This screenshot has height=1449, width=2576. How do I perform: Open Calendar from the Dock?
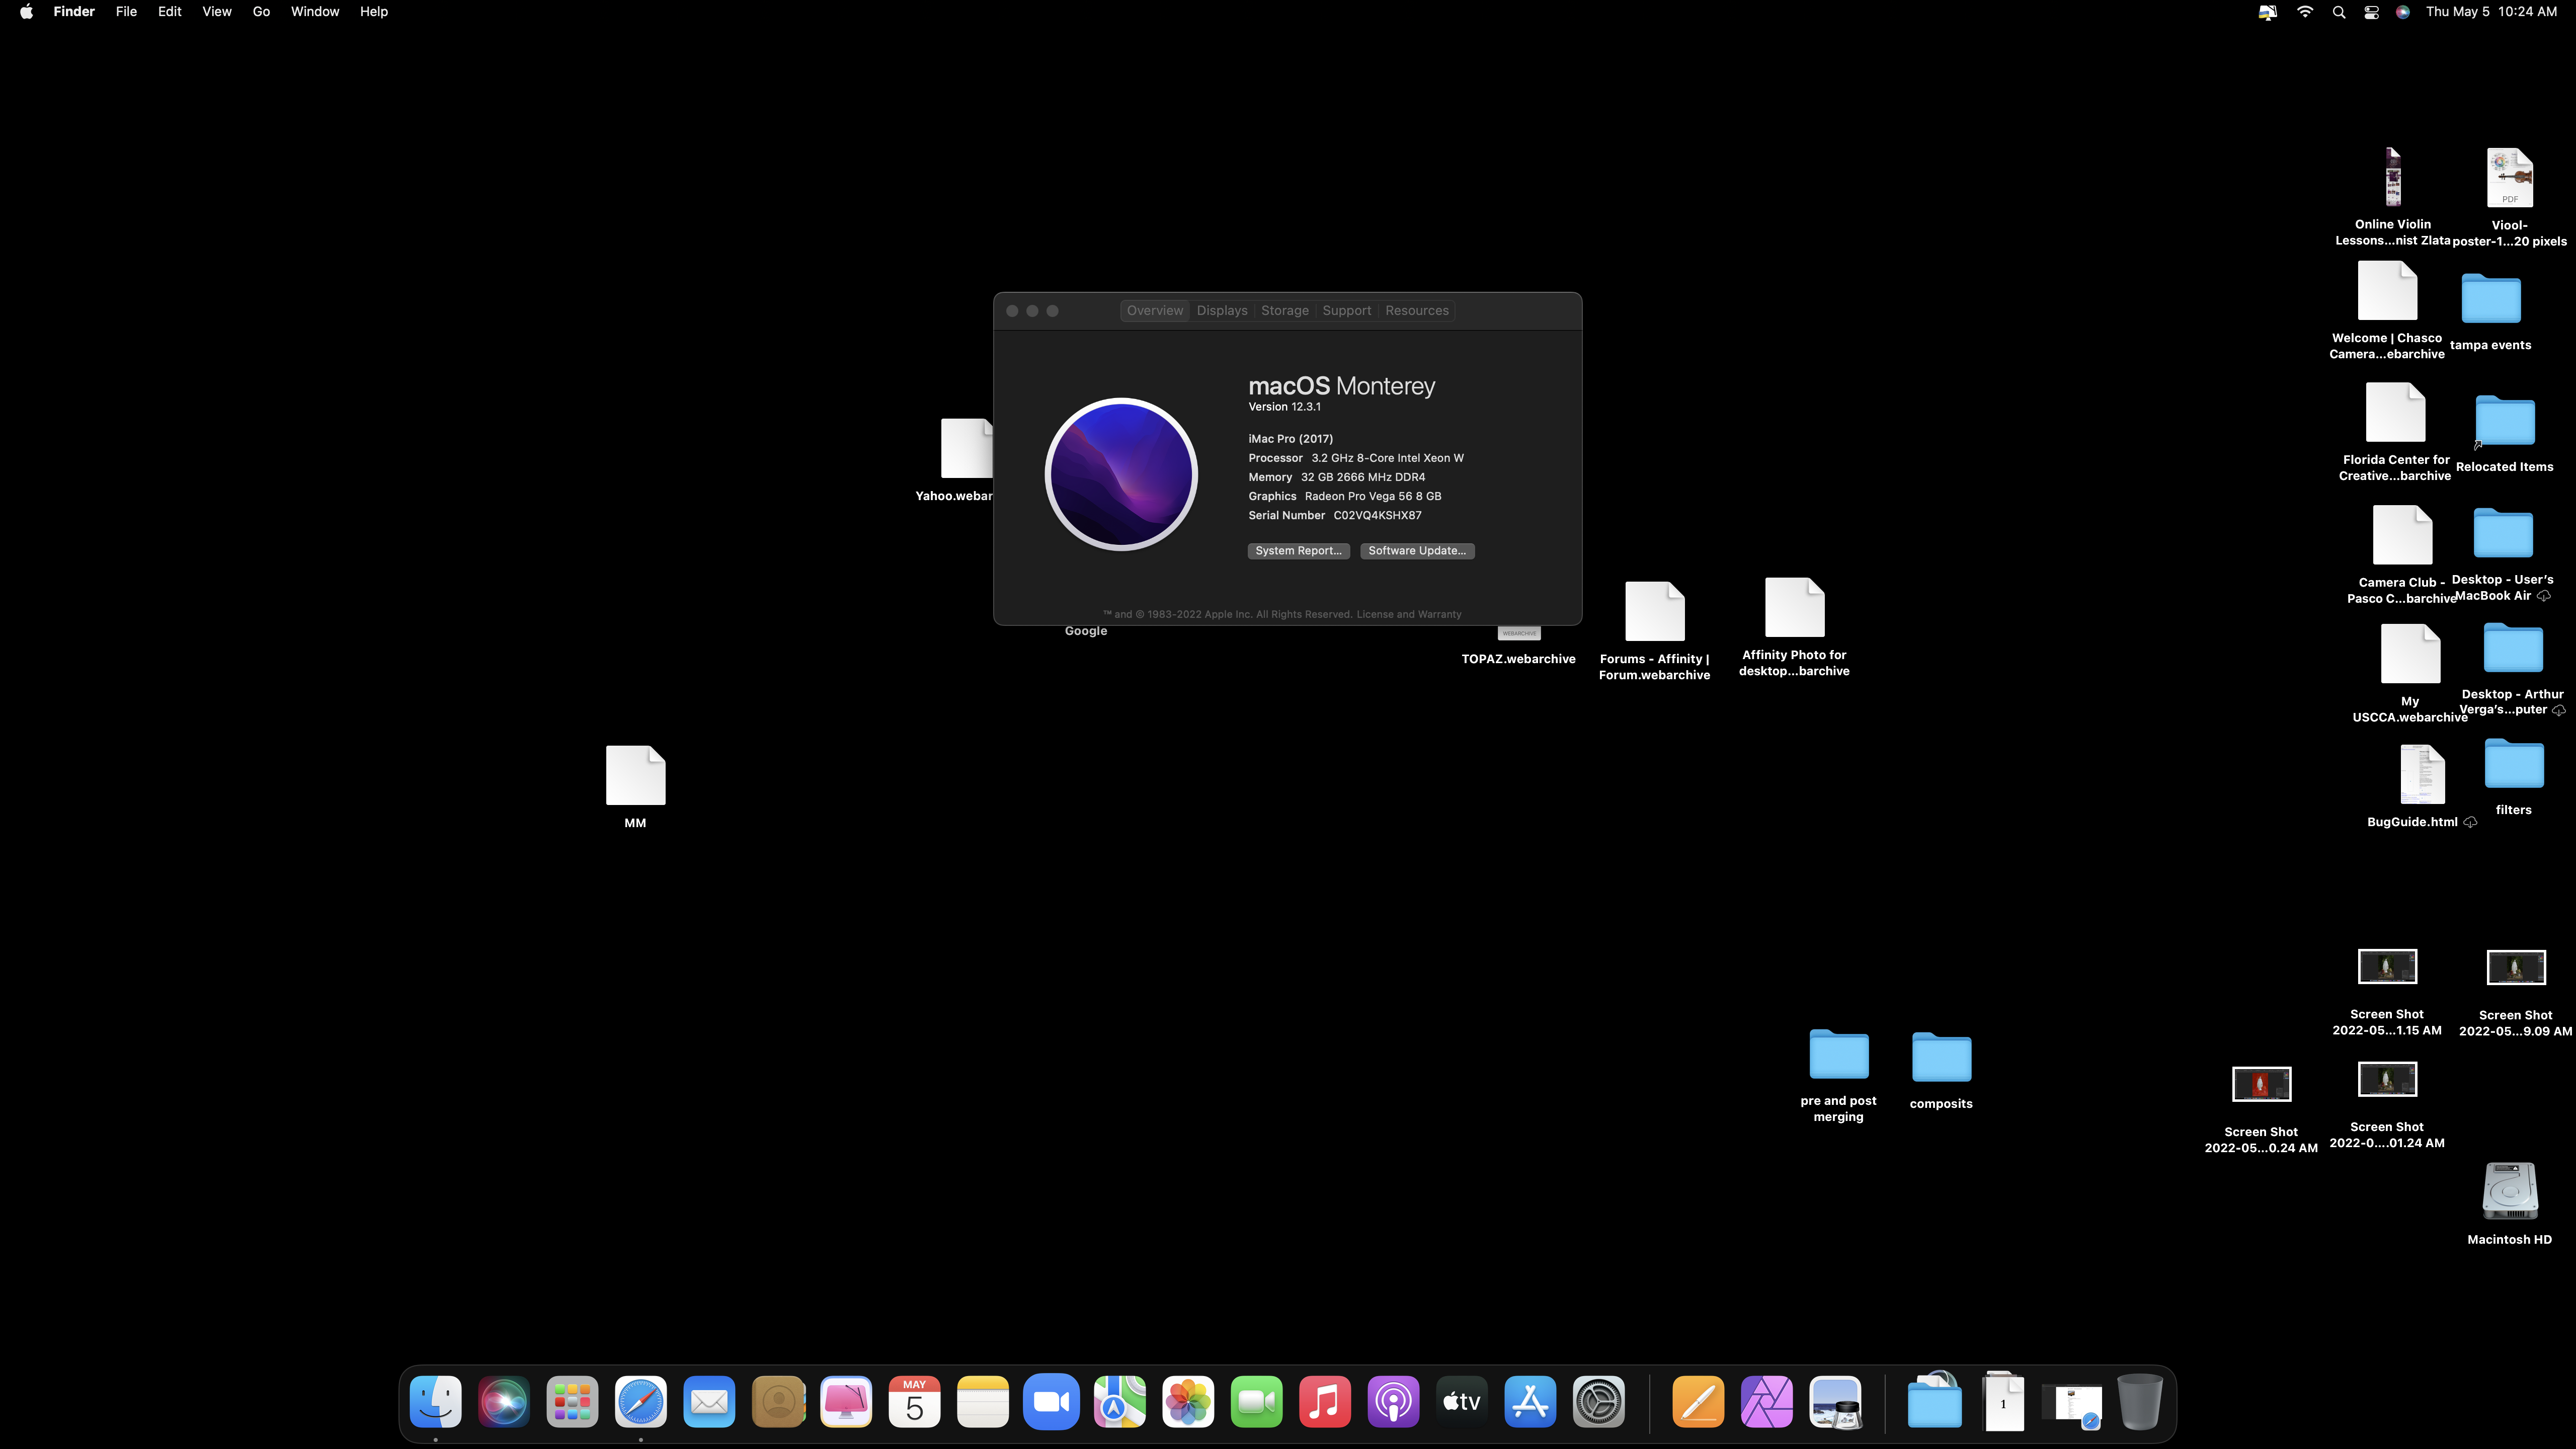[x=914, y=1402]
